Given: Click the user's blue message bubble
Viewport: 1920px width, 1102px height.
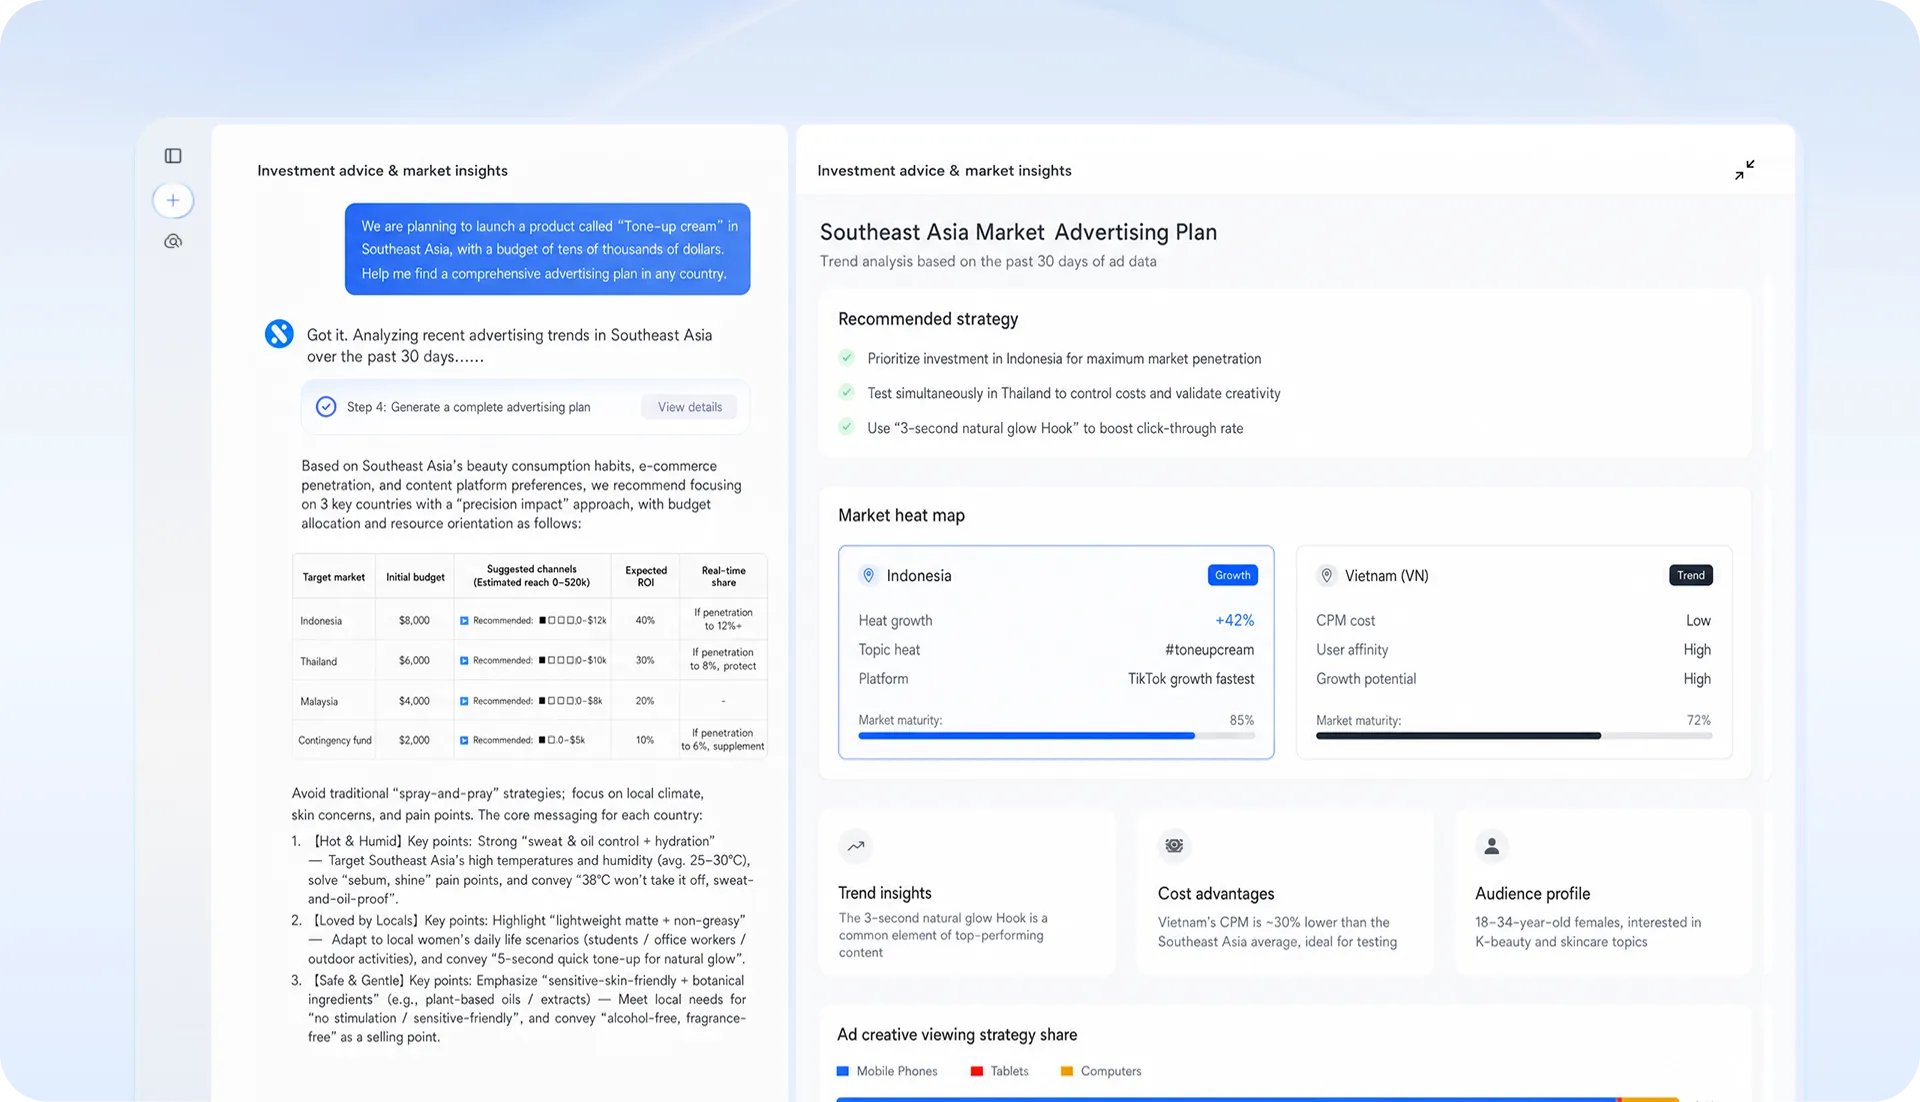Looking at the screenshot, I should [x=547, y=249].
